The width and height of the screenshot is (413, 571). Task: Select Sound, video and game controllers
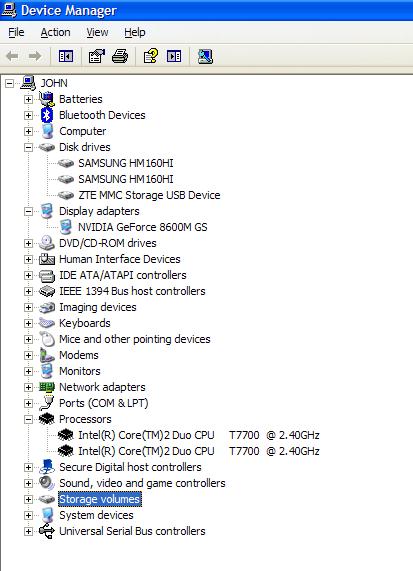point(142,483)
